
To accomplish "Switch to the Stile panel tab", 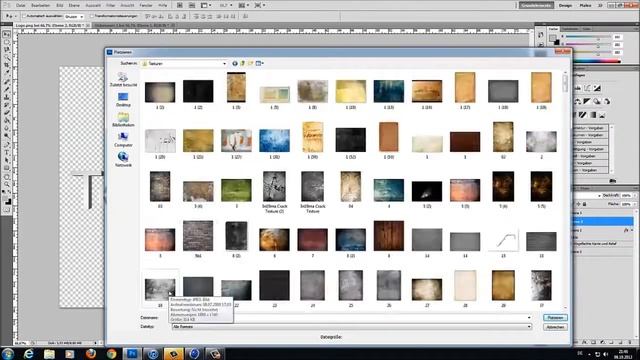I will (587, 29).
